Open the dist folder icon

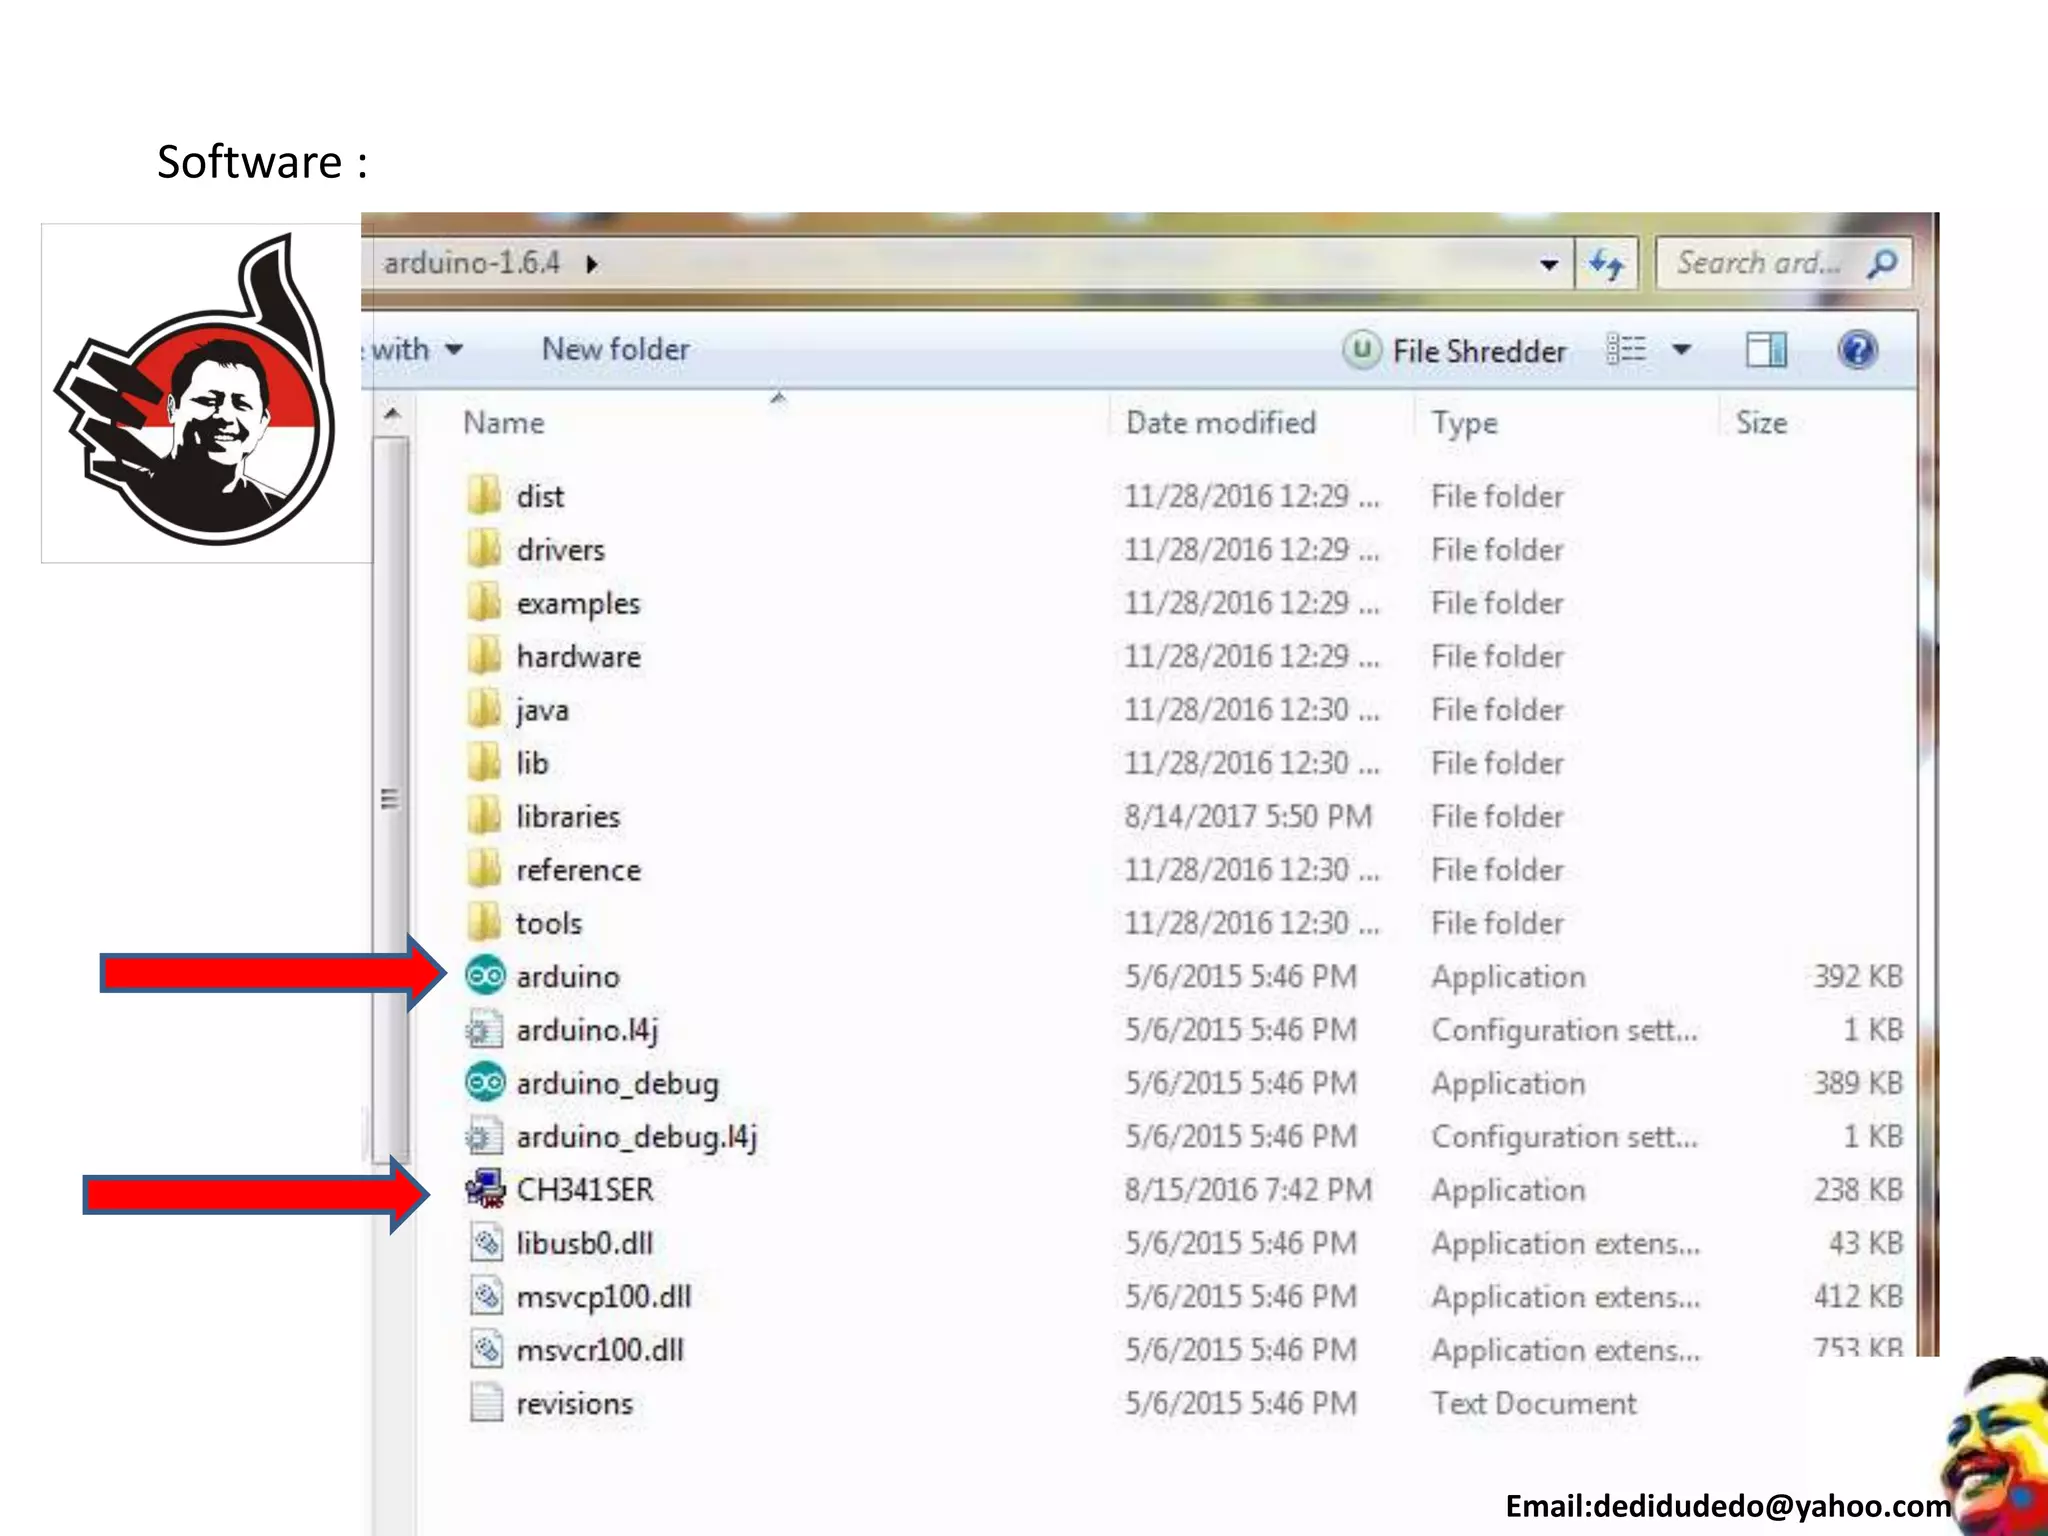485,495
